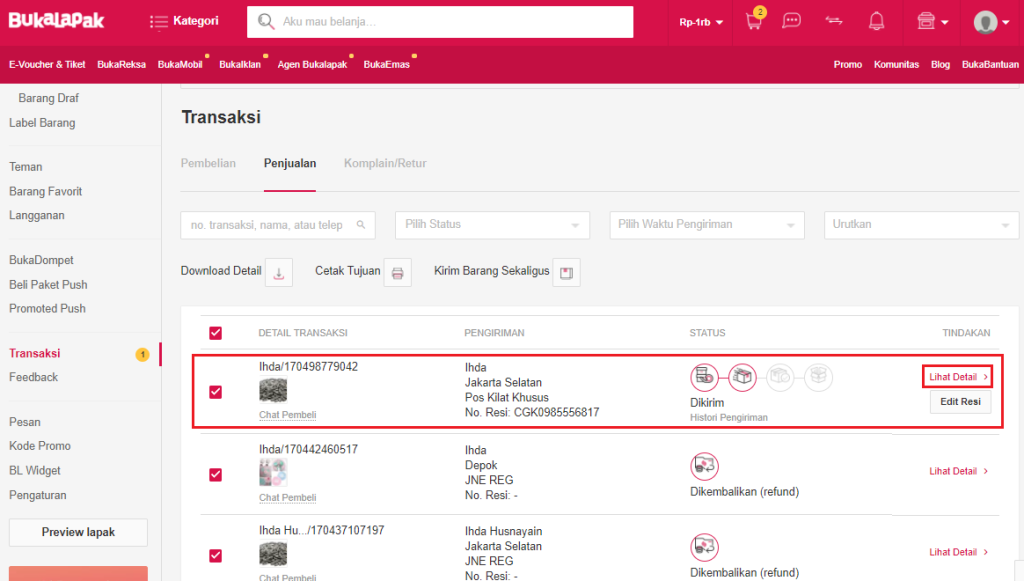Screen dimensions: 1024x581
Task: Open BukaMobil menu item
Action: tap(180, 64)
